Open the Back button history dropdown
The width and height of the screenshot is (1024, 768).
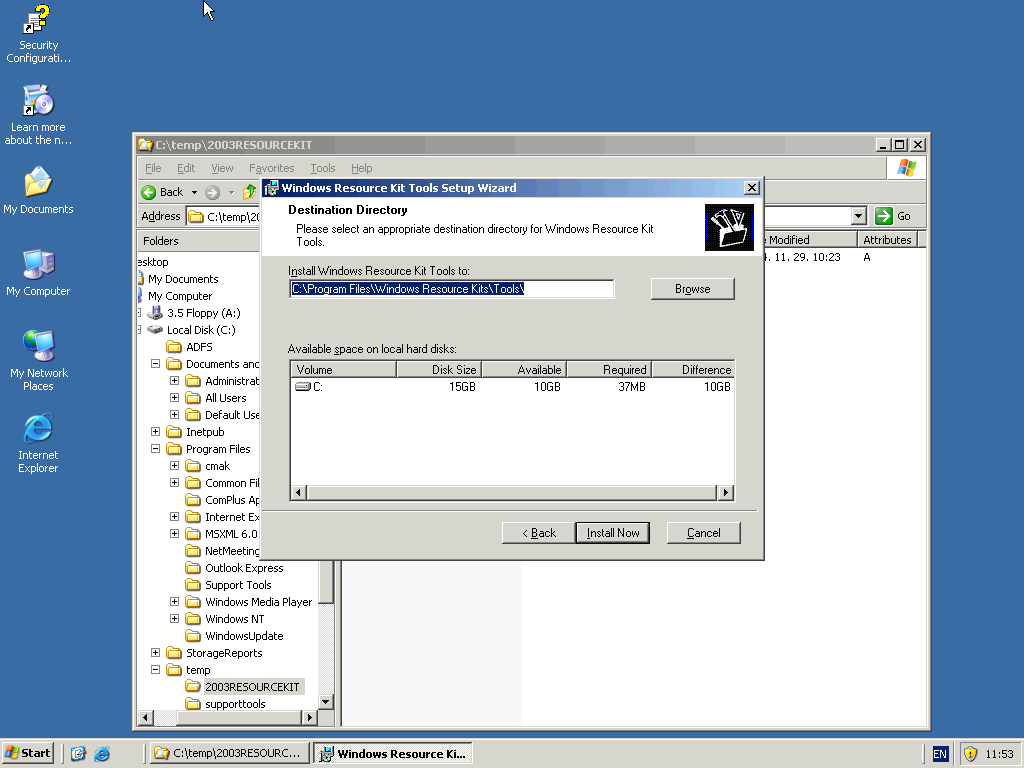[194, 192]
